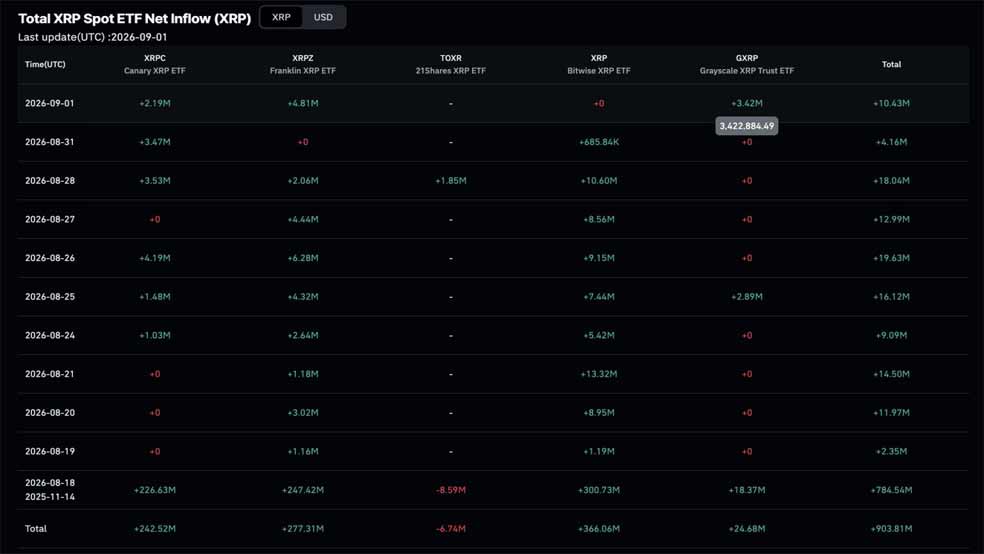Click the +8.56M Bitwise value

pyautogui.click(x=599, y=220)
